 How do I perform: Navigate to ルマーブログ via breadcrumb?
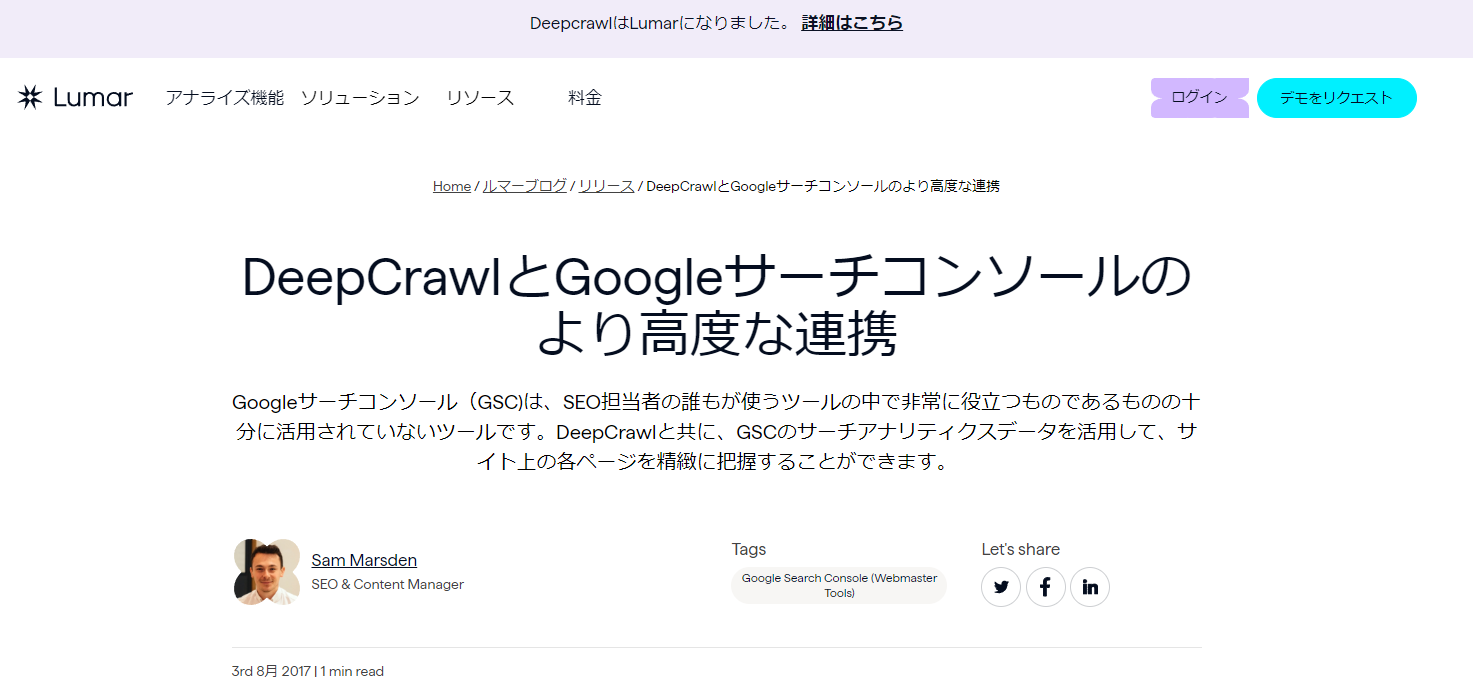(x=524, y=186)
